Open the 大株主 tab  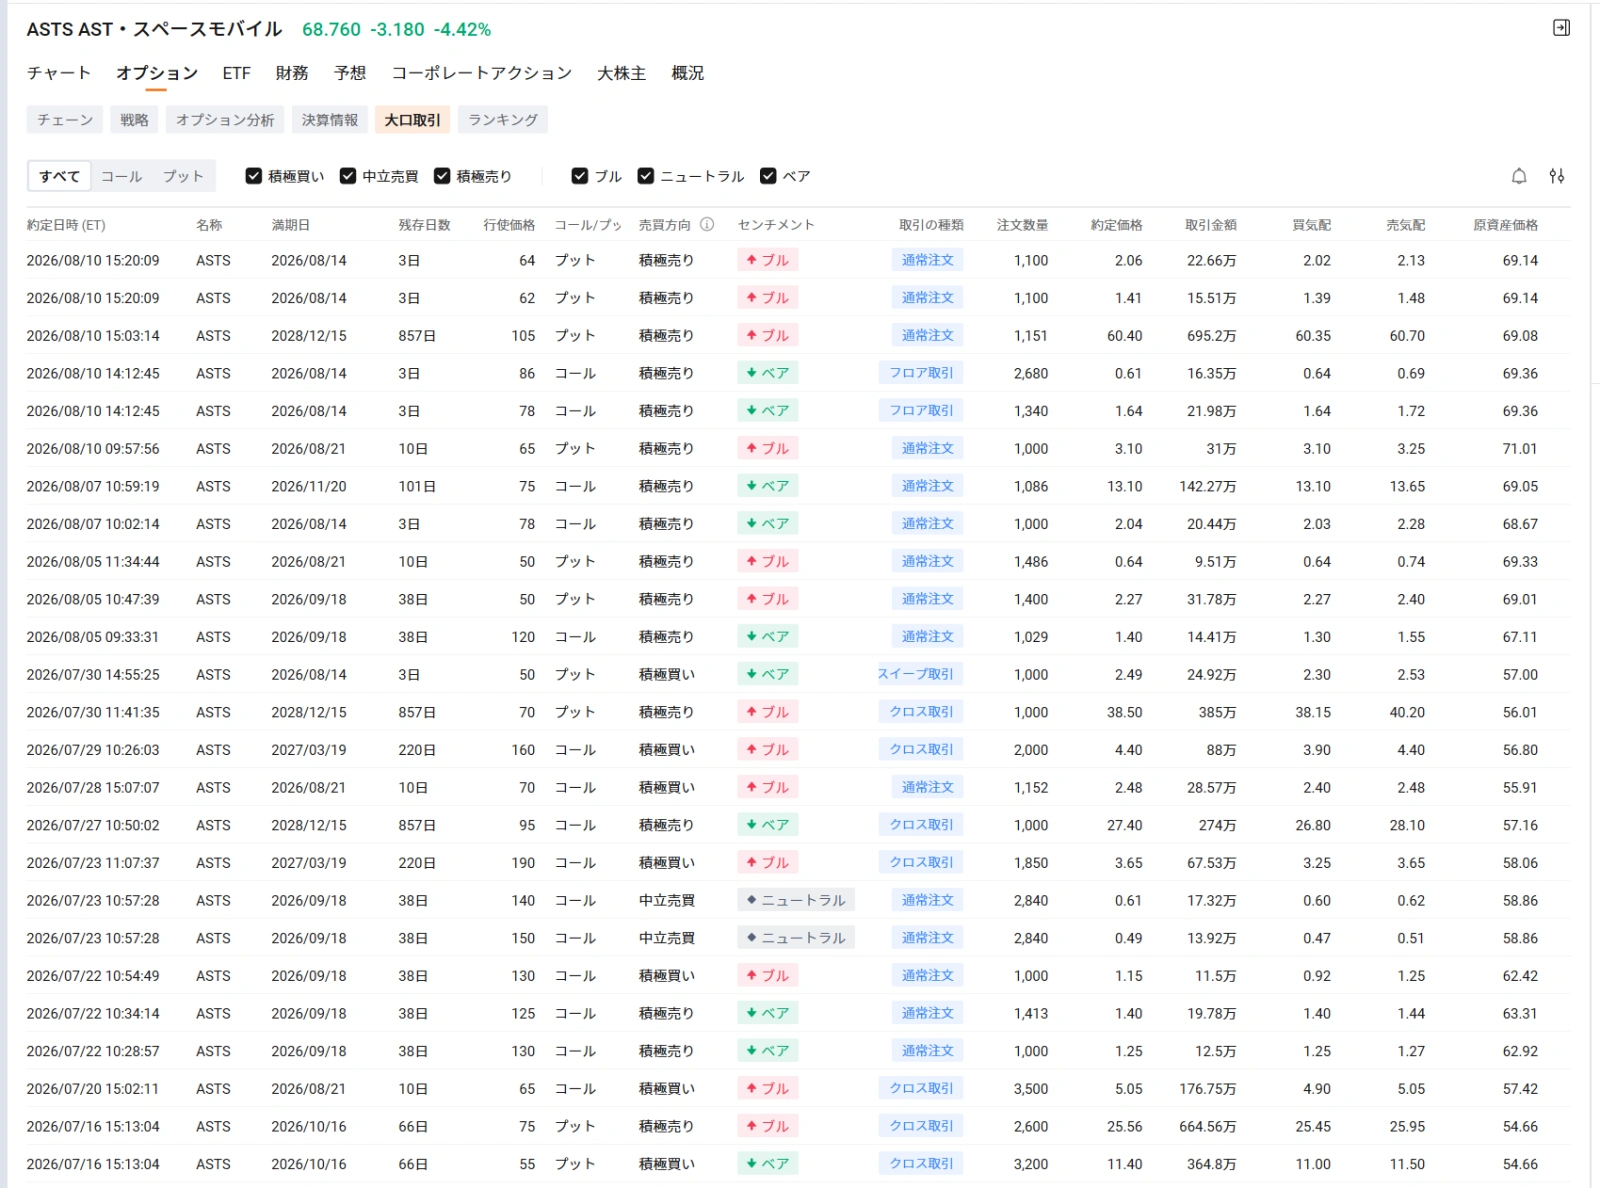tap(622, 73)
